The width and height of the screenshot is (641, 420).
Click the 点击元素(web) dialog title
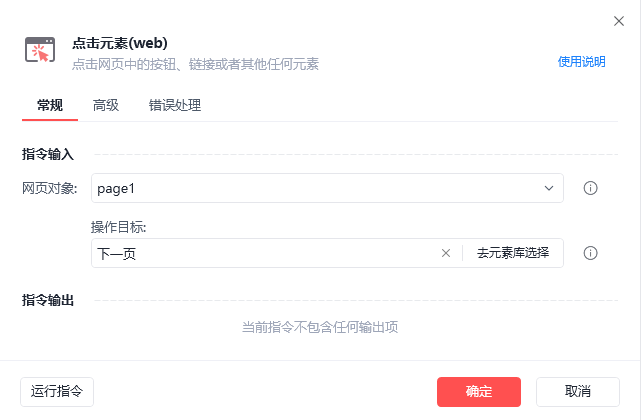pyautogui.click(x=120, y=43)
